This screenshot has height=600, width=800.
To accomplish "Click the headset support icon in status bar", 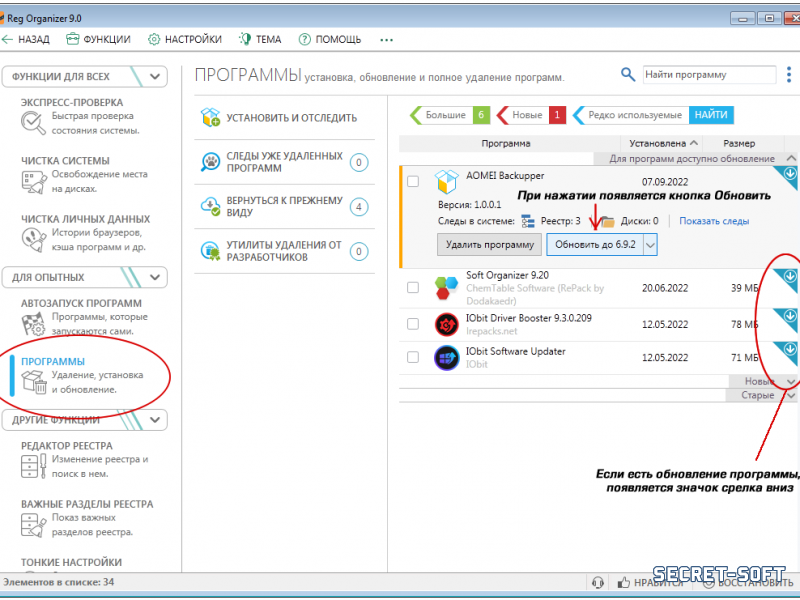I will (598, 582).
